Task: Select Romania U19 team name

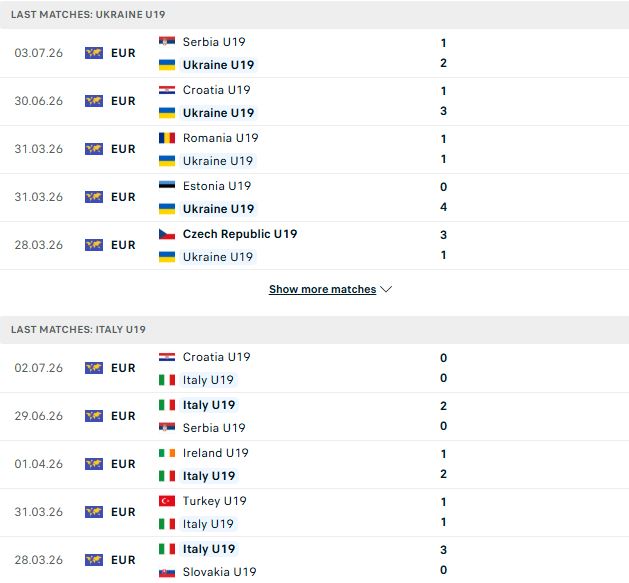Action: 221,138
